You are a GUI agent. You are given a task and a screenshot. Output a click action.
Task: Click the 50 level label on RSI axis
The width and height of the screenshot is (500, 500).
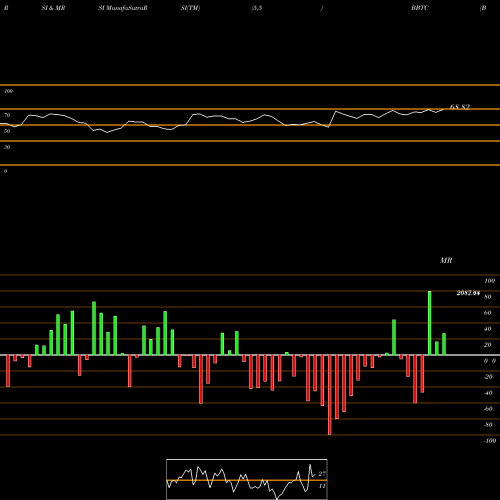coord(7,131)
